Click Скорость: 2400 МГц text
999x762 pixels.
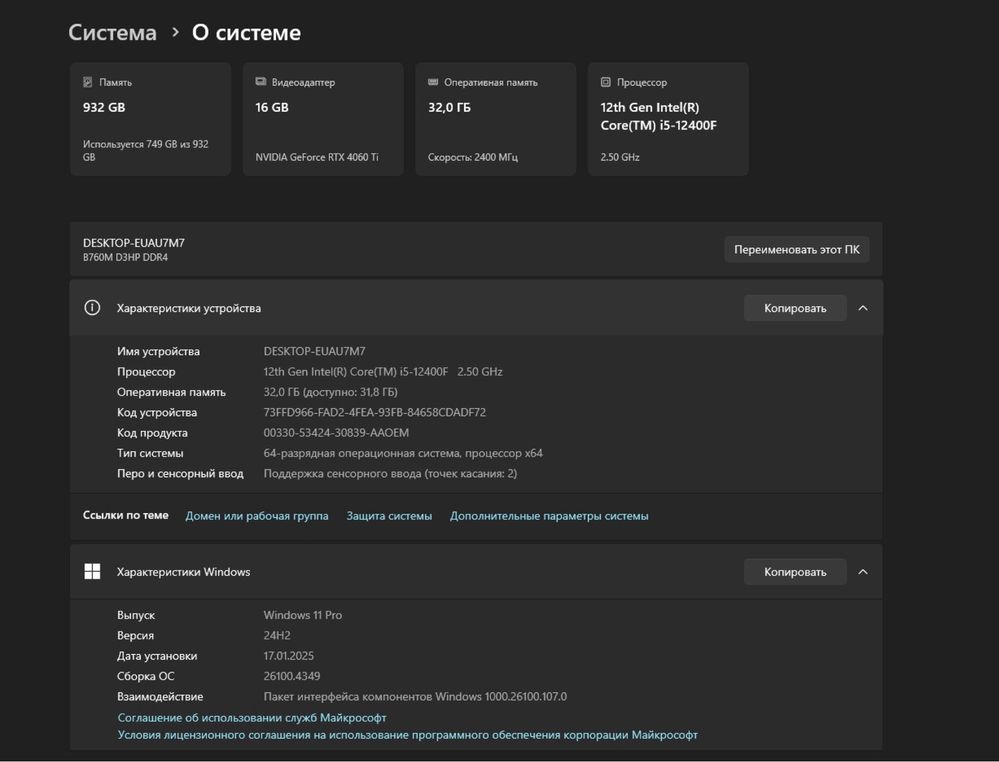(x=473, y=157)
